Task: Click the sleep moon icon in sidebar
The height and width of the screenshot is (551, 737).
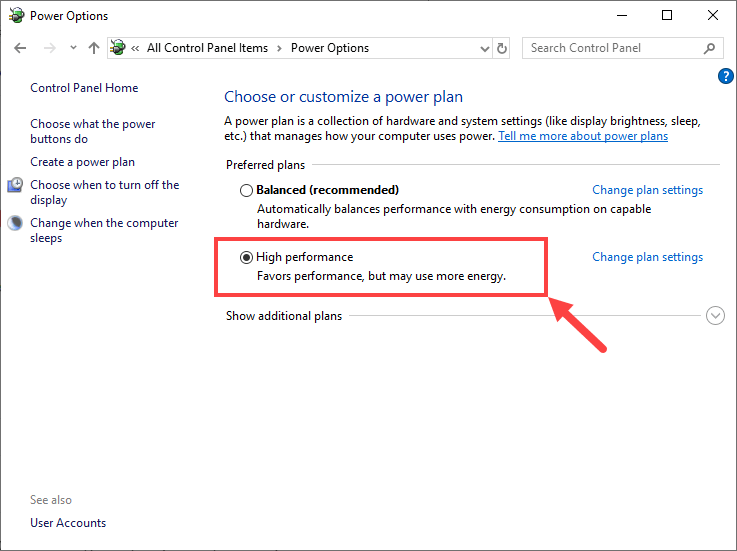Action: [x=15, y=223]
